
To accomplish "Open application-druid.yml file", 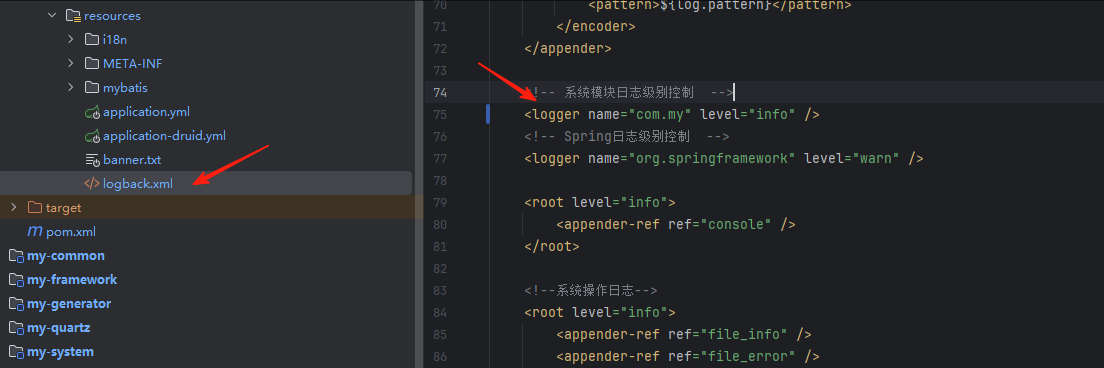I will (x=164, y=136).
